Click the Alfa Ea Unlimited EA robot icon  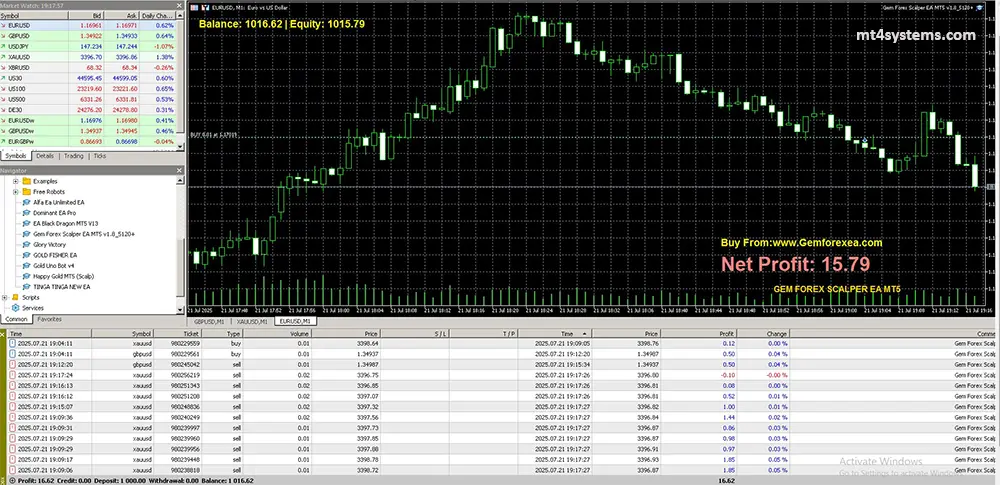click(x=26, y=202)
